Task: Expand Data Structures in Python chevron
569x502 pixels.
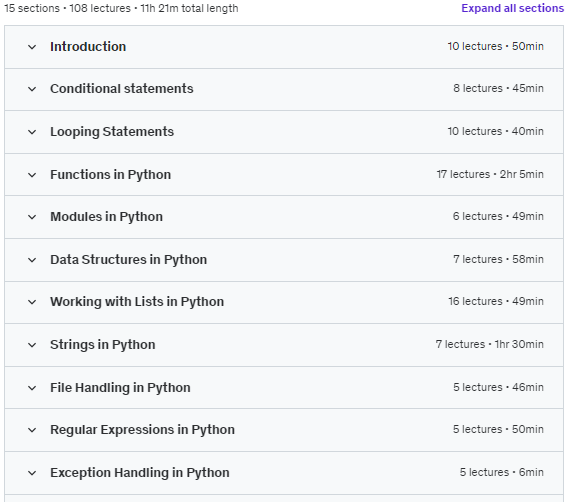Action: [32, 260]
